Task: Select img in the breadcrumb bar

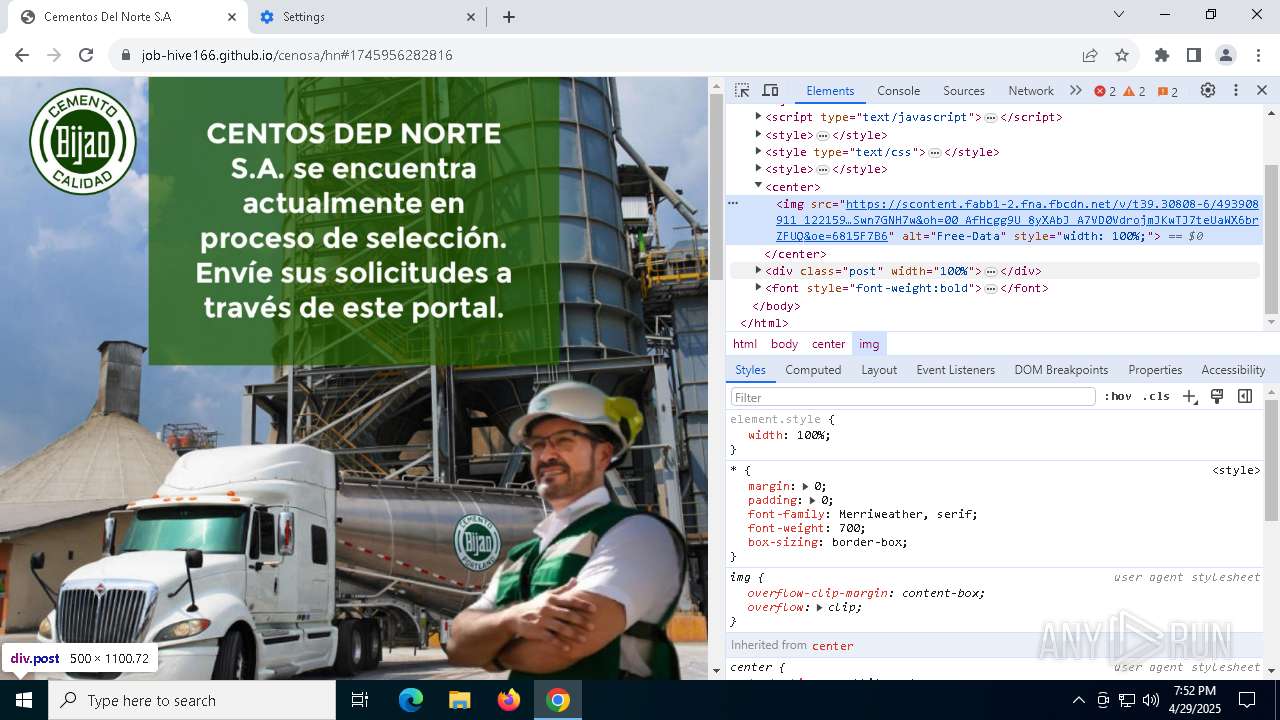Action: coord(869,344)
